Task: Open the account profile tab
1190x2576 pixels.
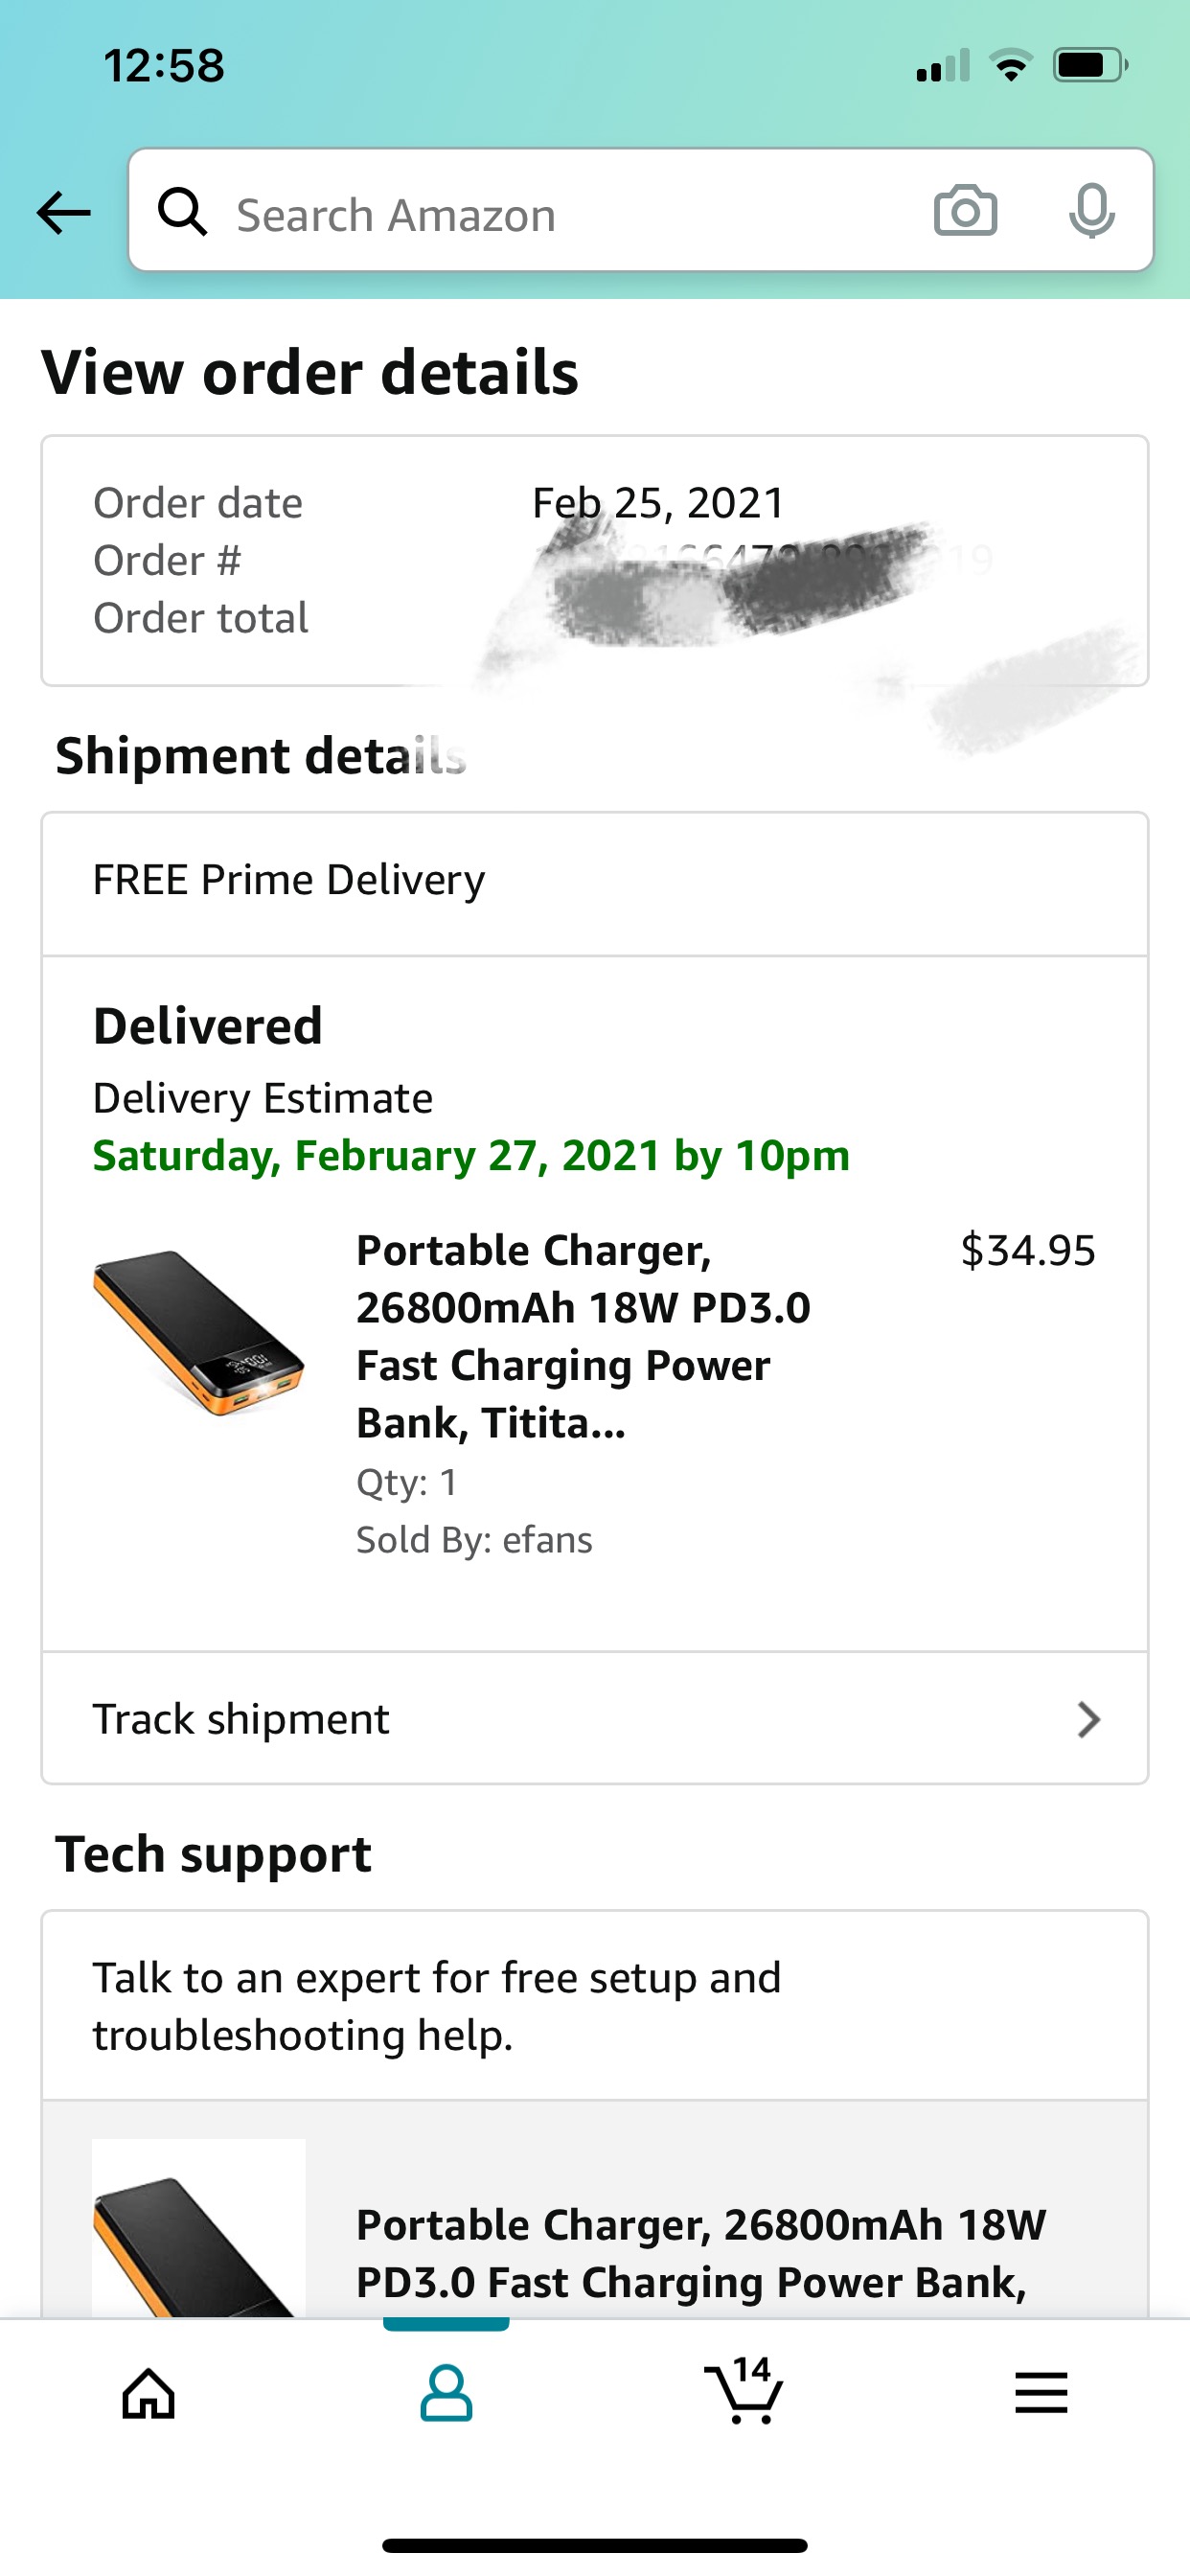Action: click(446, 2393)
